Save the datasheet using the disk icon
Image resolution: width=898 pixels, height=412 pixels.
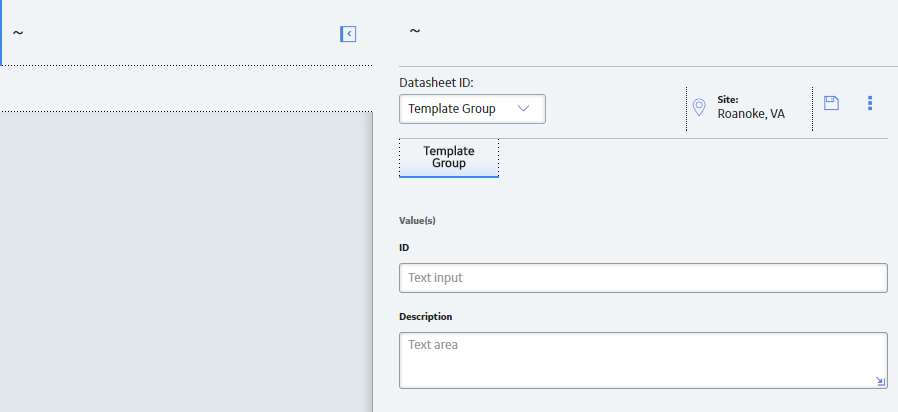831,103
